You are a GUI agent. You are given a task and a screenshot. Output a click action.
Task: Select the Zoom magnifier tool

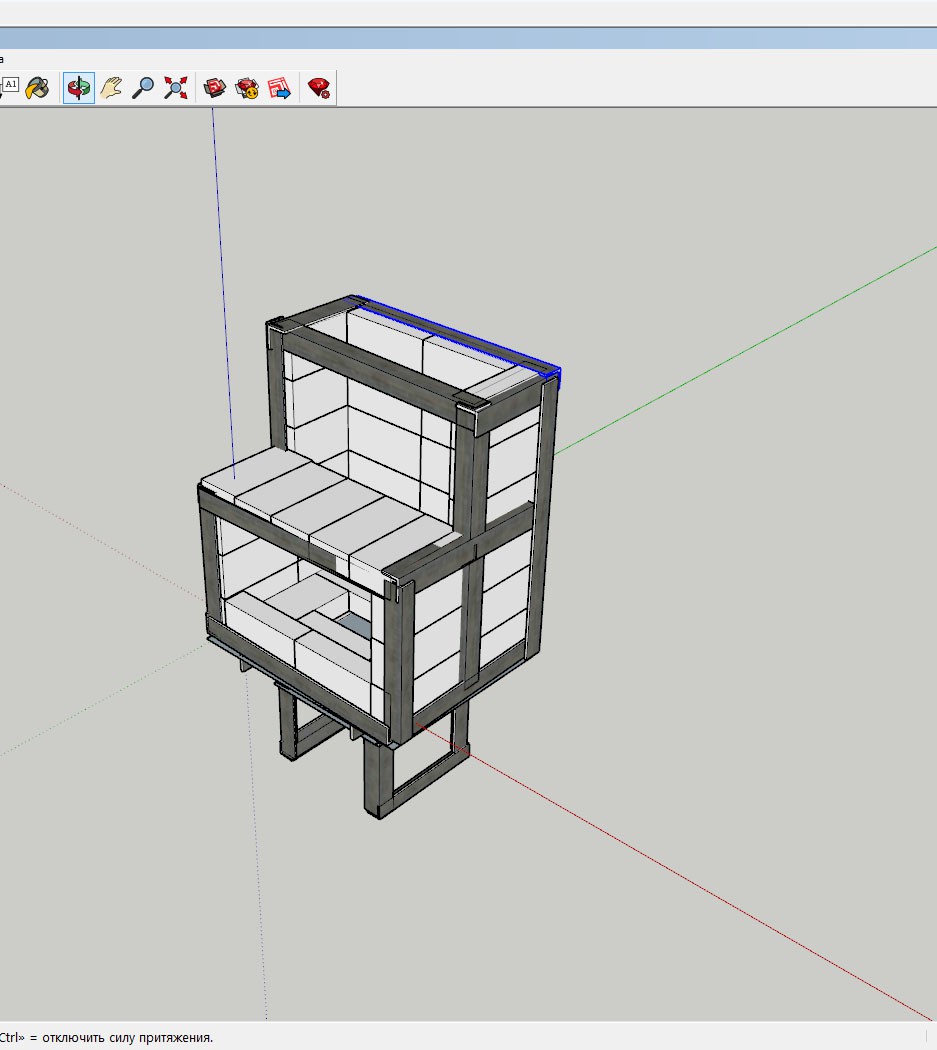(143, 88)
